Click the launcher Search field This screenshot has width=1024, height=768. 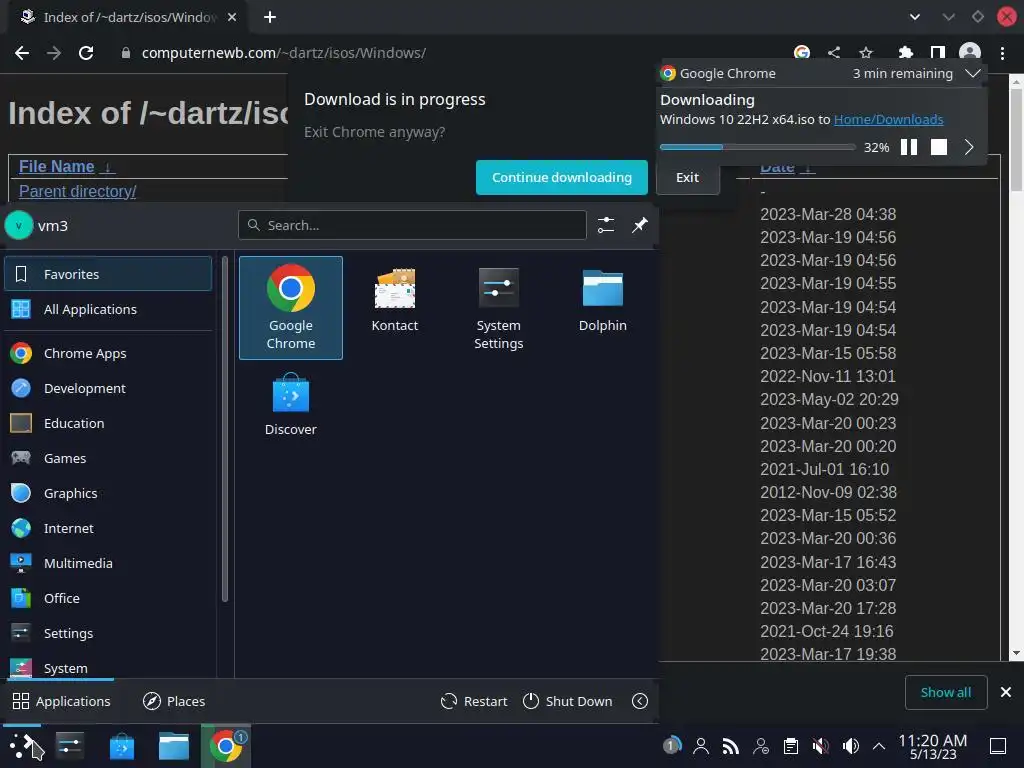(412, 225)
